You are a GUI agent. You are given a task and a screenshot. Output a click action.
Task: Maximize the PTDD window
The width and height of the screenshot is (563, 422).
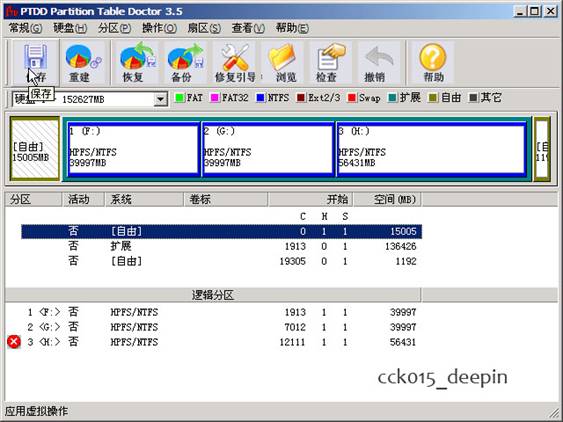535,11
